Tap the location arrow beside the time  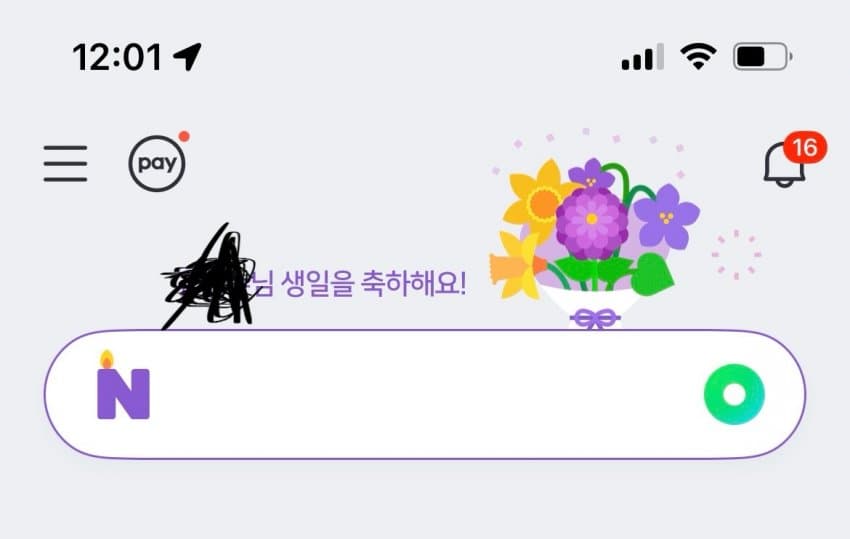click(187, 56)
